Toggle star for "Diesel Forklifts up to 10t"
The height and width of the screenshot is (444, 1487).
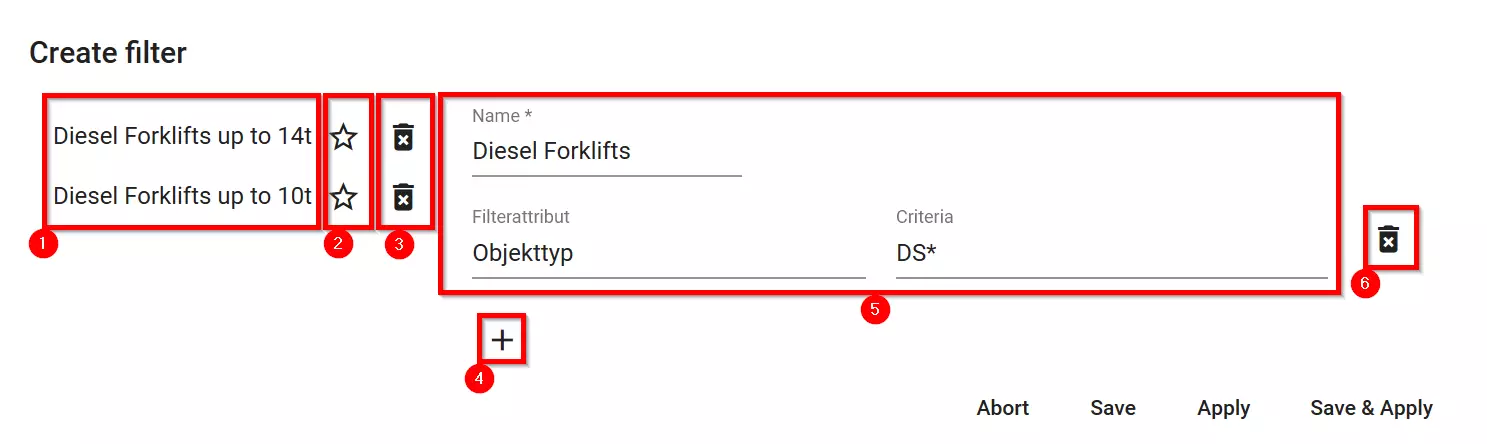pyautogui.click(x=344, y=197)
